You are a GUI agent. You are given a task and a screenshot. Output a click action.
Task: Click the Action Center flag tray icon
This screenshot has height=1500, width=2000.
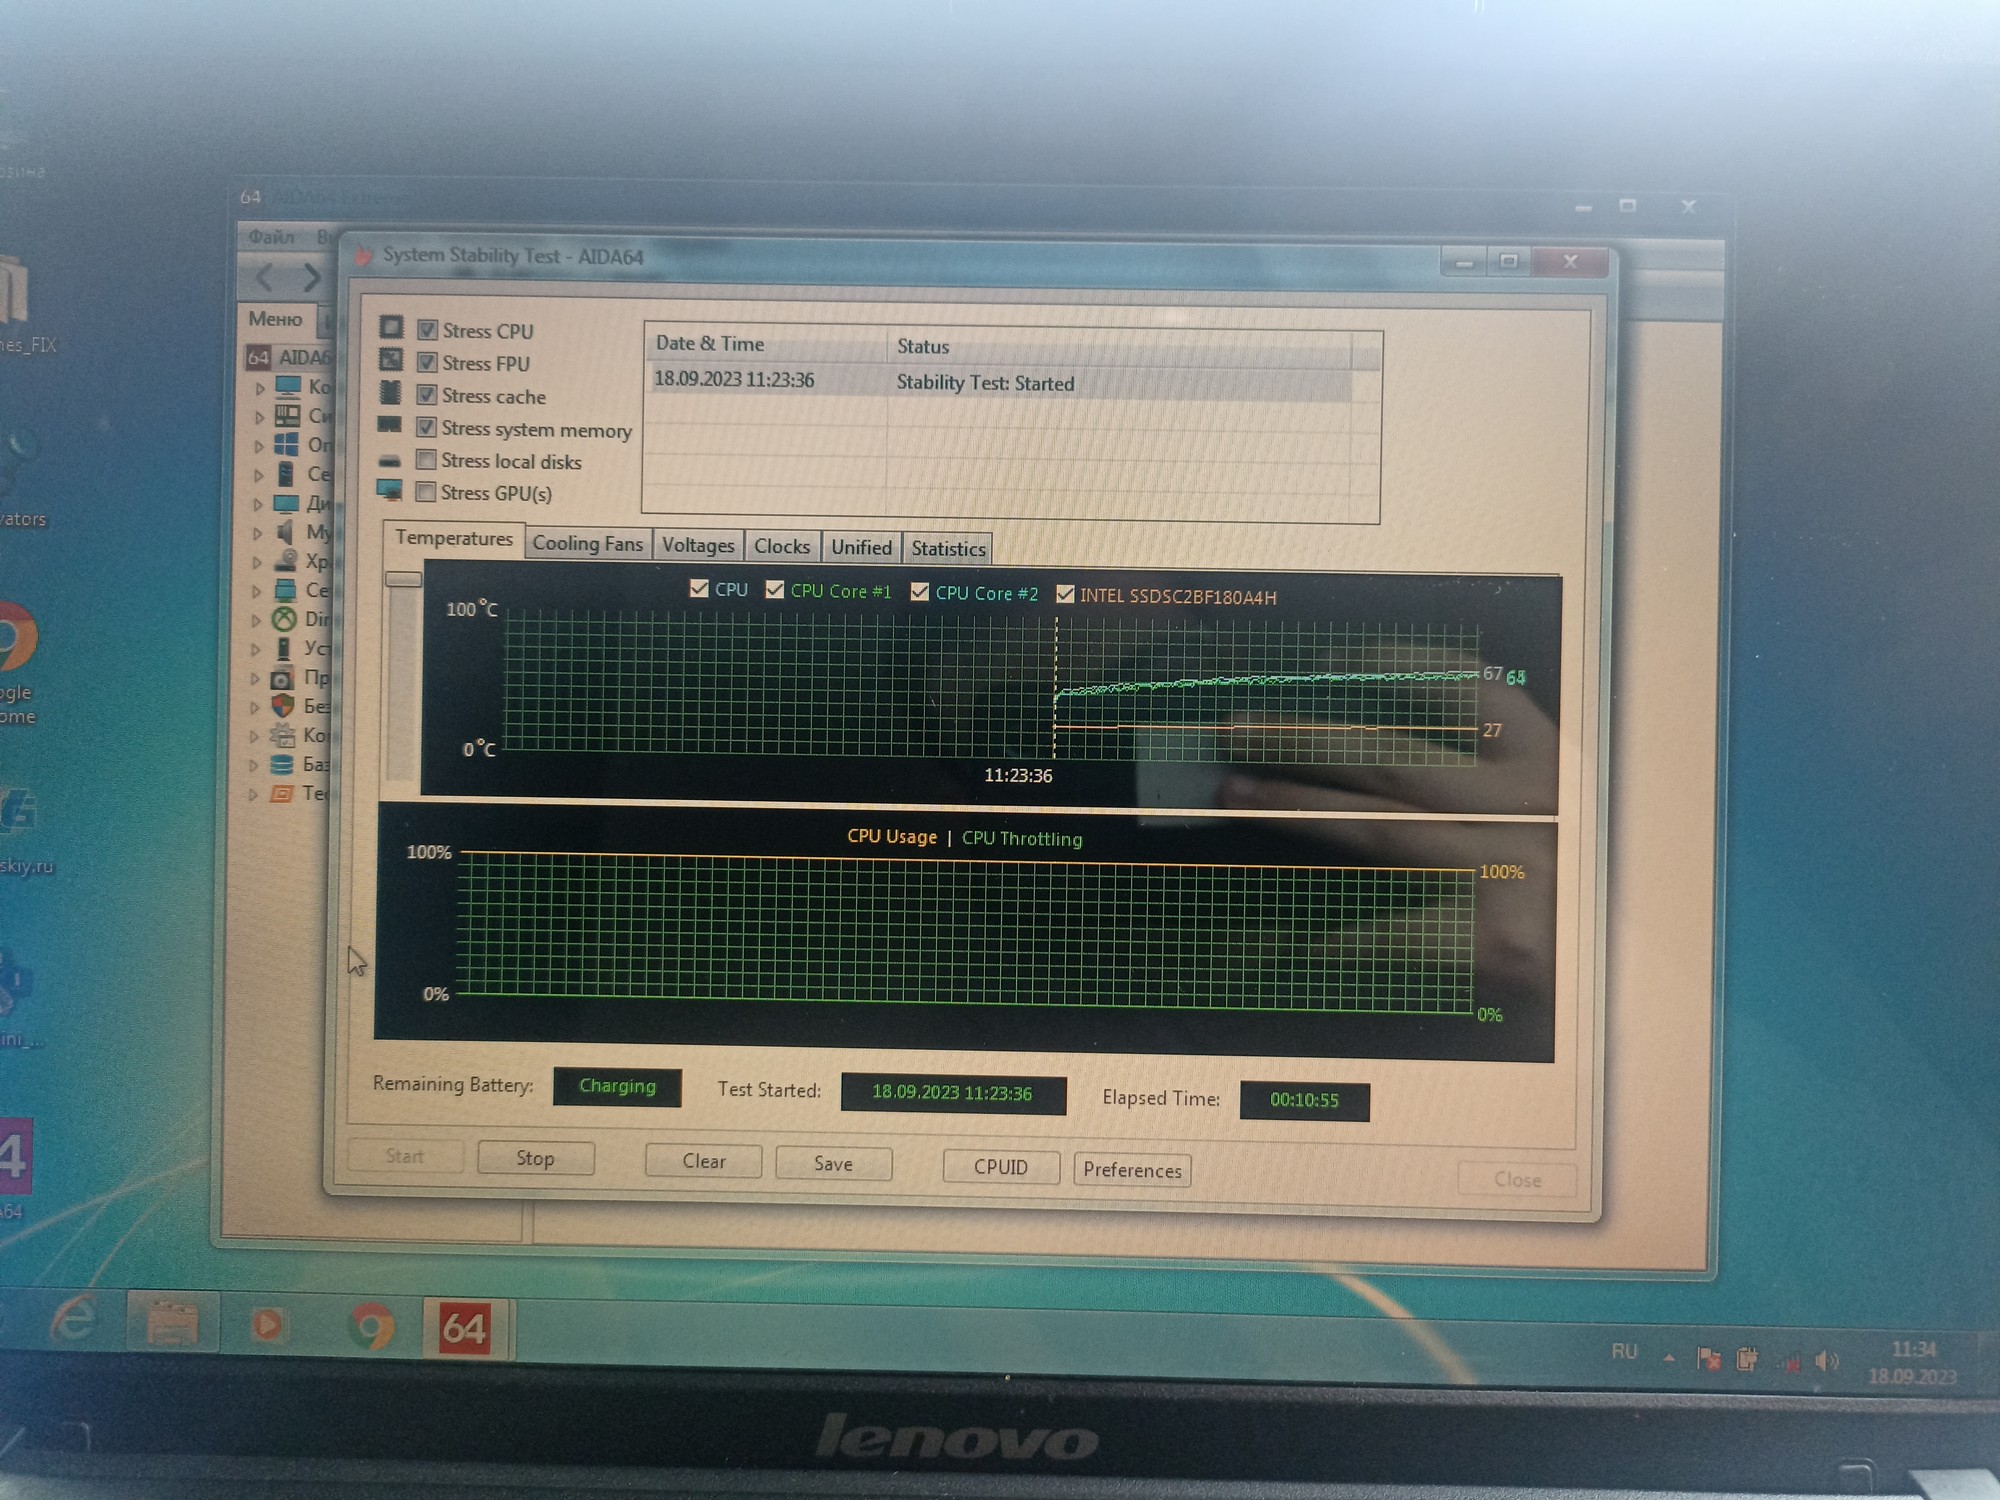(x=1709, y=1358)
